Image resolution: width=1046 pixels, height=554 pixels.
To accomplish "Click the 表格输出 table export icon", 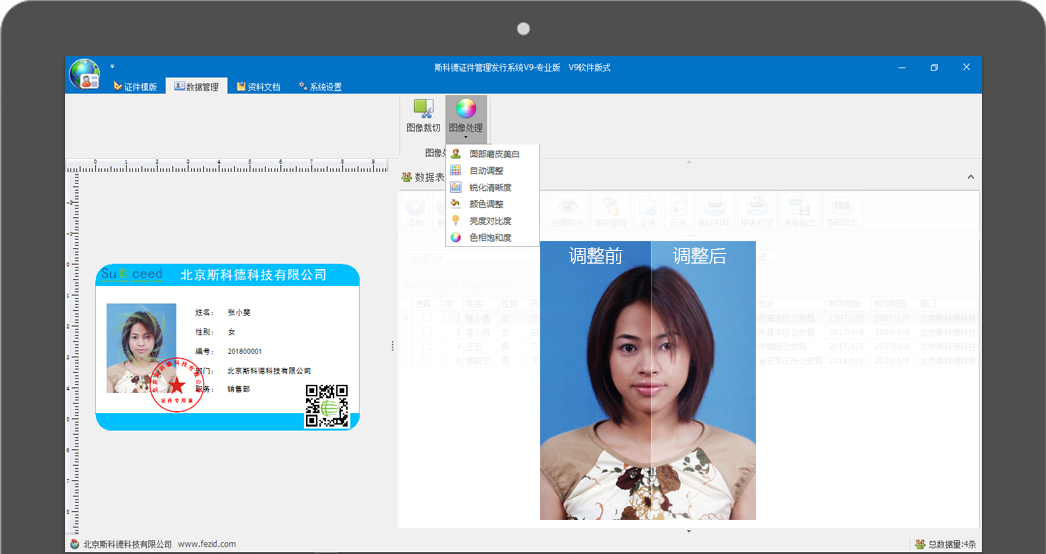I will [x=799, y=212].
